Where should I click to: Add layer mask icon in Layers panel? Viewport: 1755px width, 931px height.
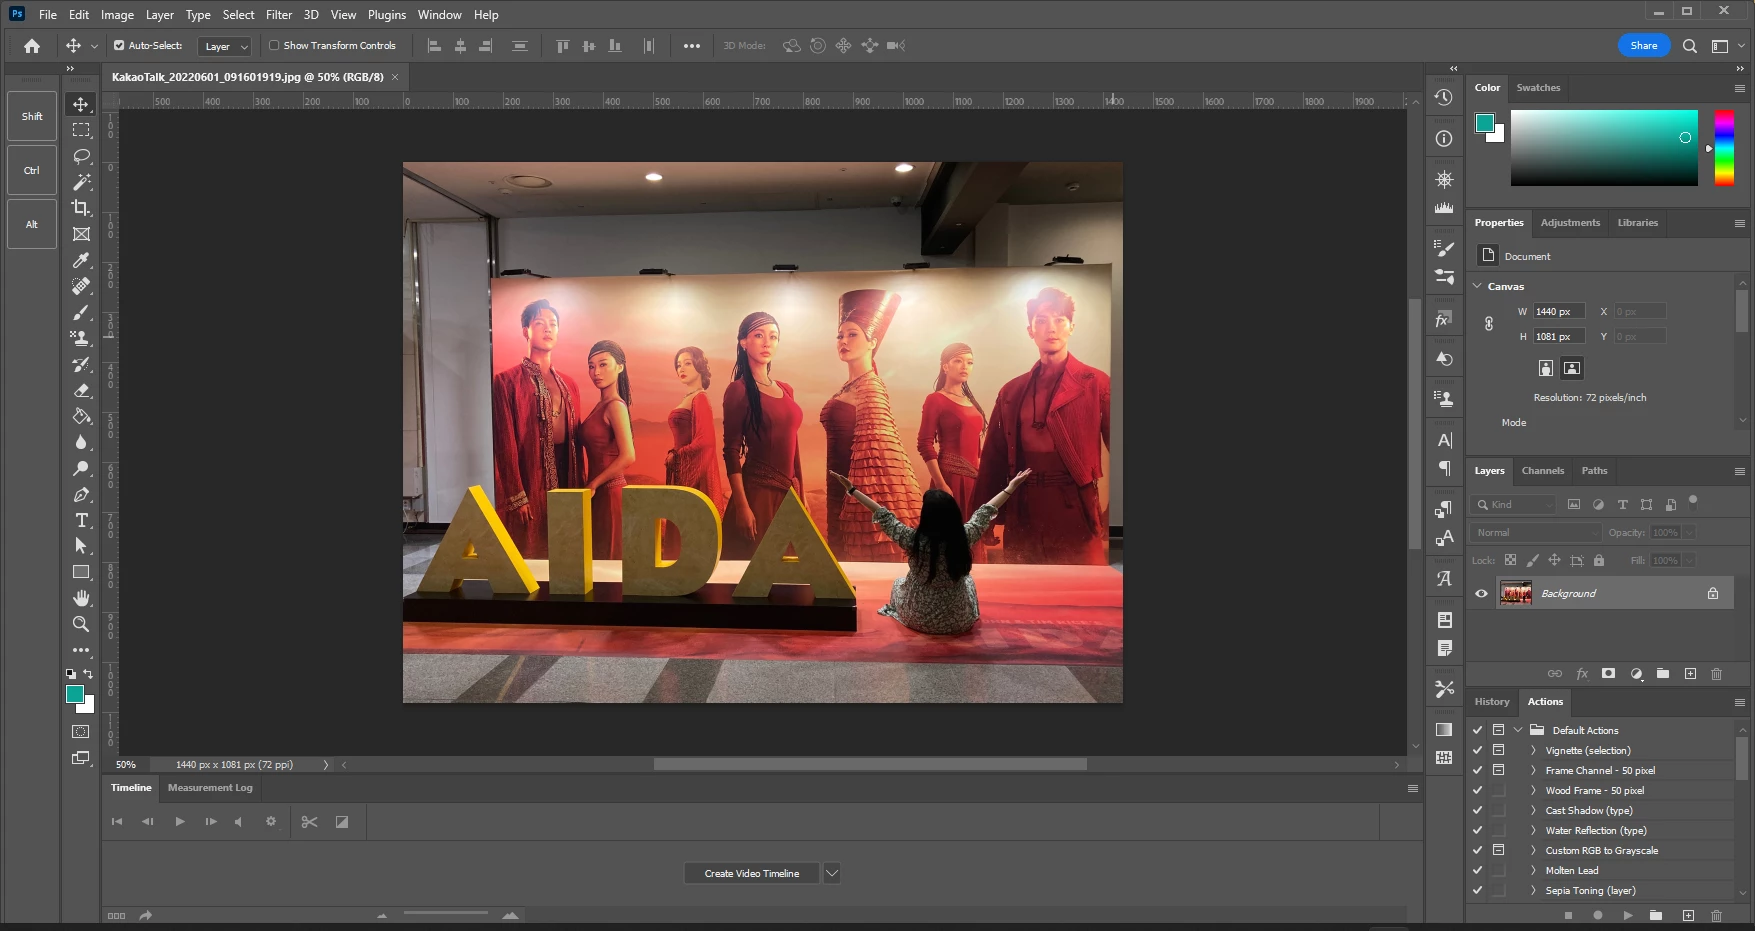pos(1608,674)
